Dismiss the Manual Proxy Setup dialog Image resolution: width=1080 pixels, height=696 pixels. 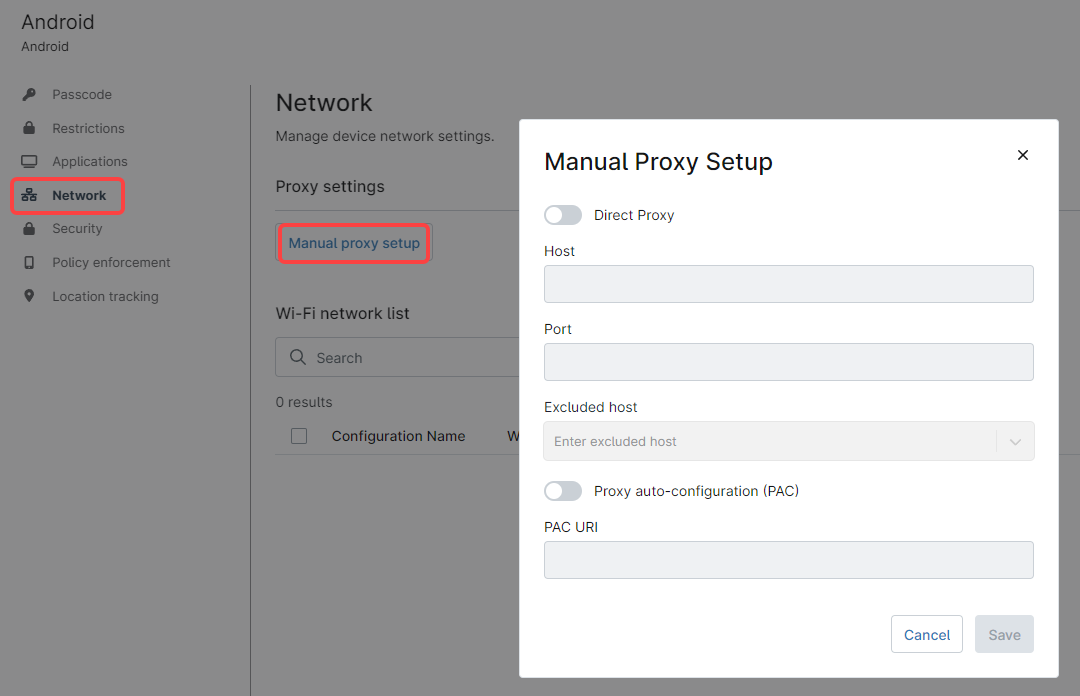pyautogui.click(x=1022, y=155)
